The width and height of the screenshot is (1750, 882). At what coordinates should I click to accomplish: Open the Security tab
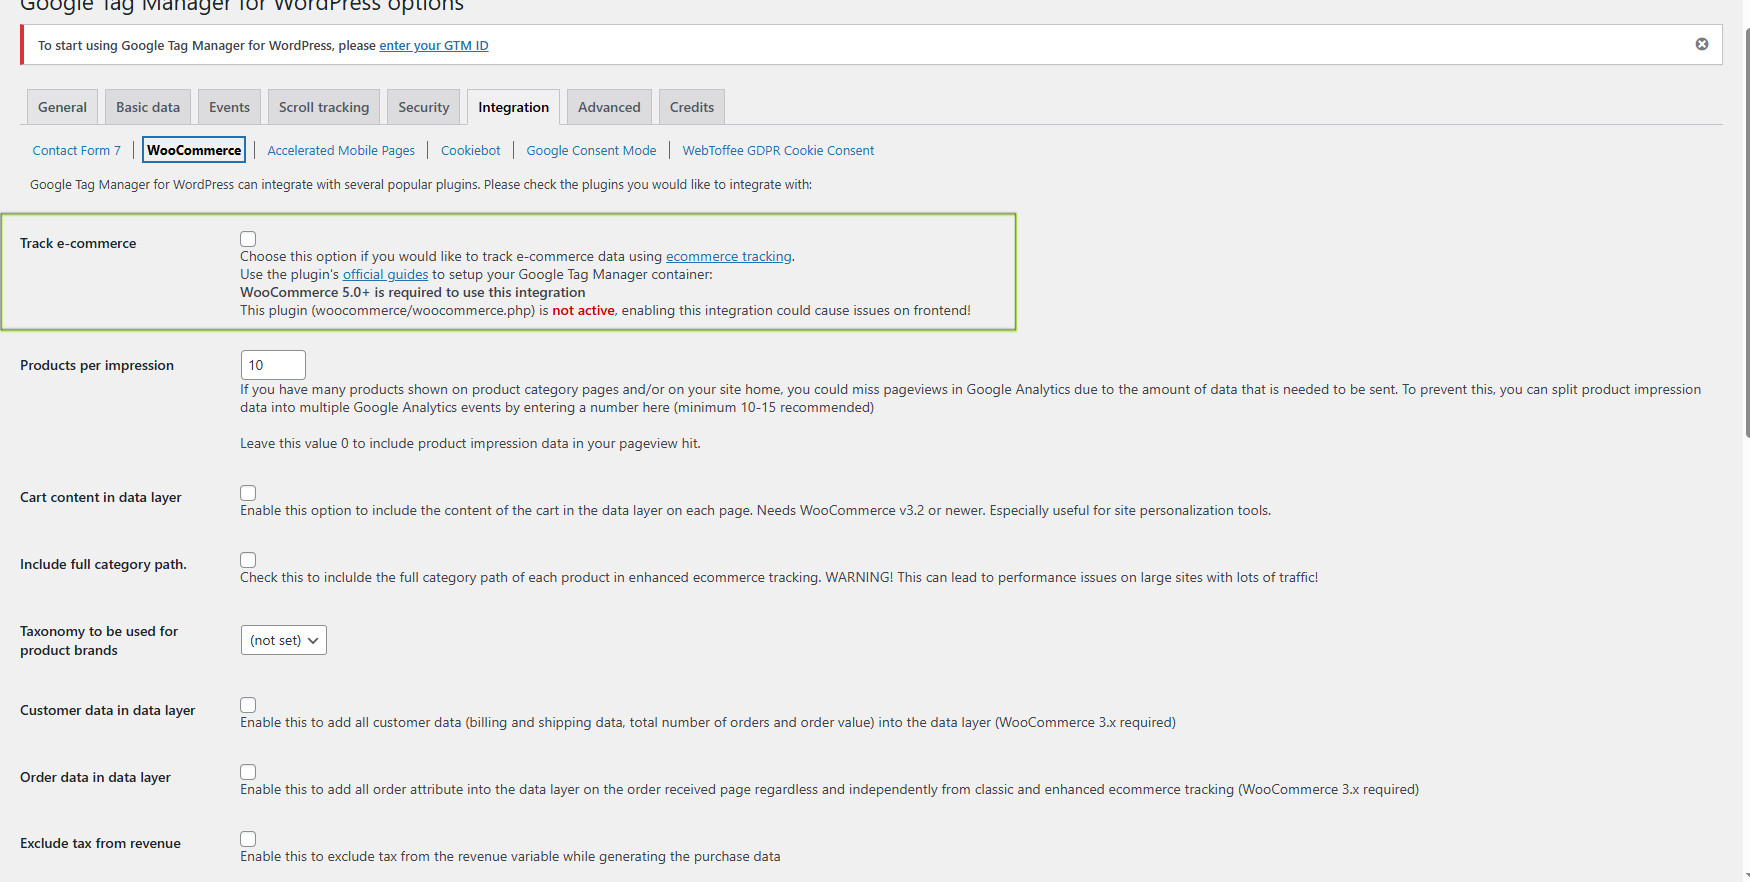424,107
